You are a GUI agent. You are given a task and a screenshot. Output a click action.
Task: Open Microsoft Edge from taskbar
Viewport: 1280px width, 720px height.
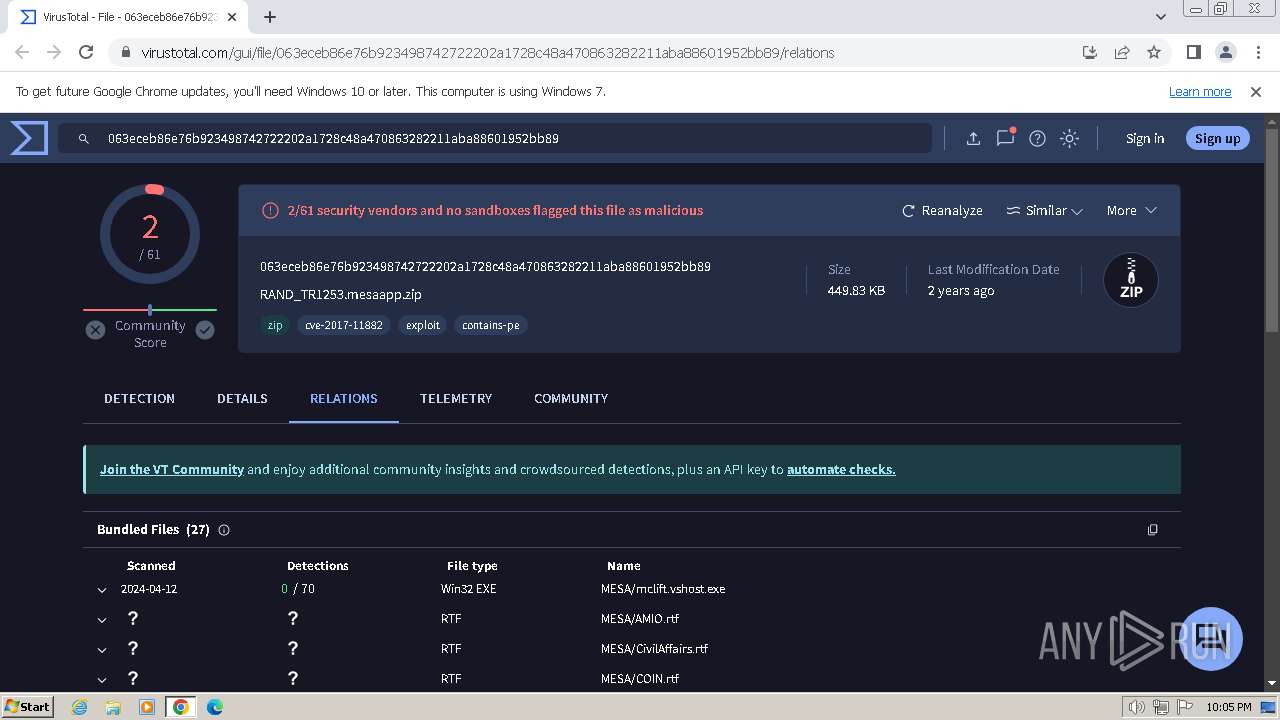214,707
